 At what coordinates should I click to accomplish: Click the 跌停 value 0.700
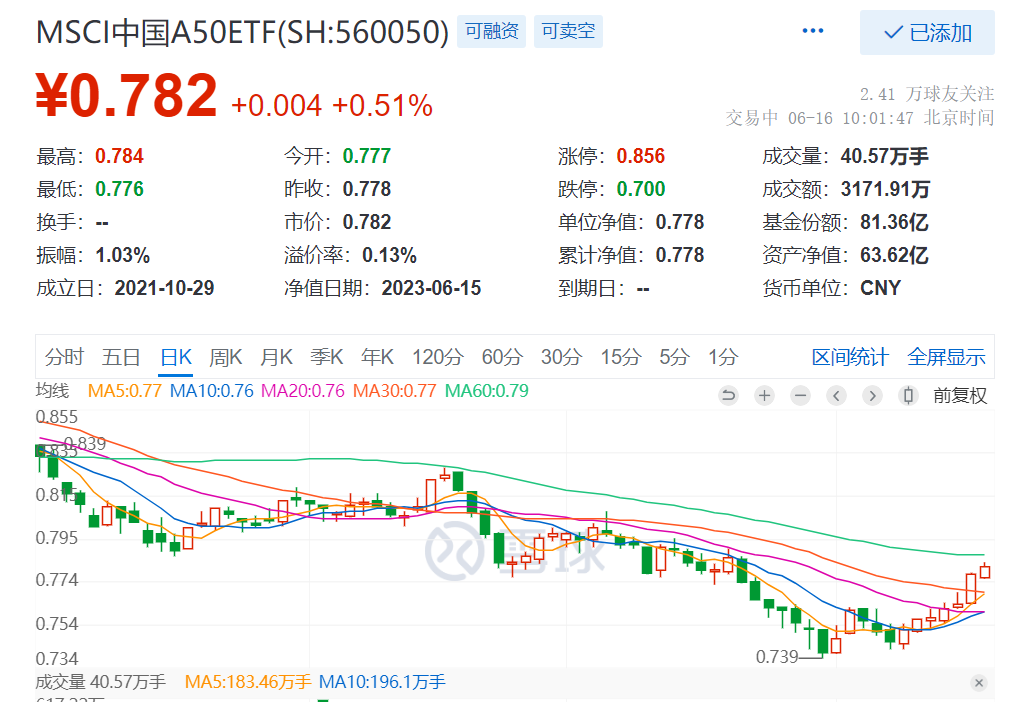(641, 189)
